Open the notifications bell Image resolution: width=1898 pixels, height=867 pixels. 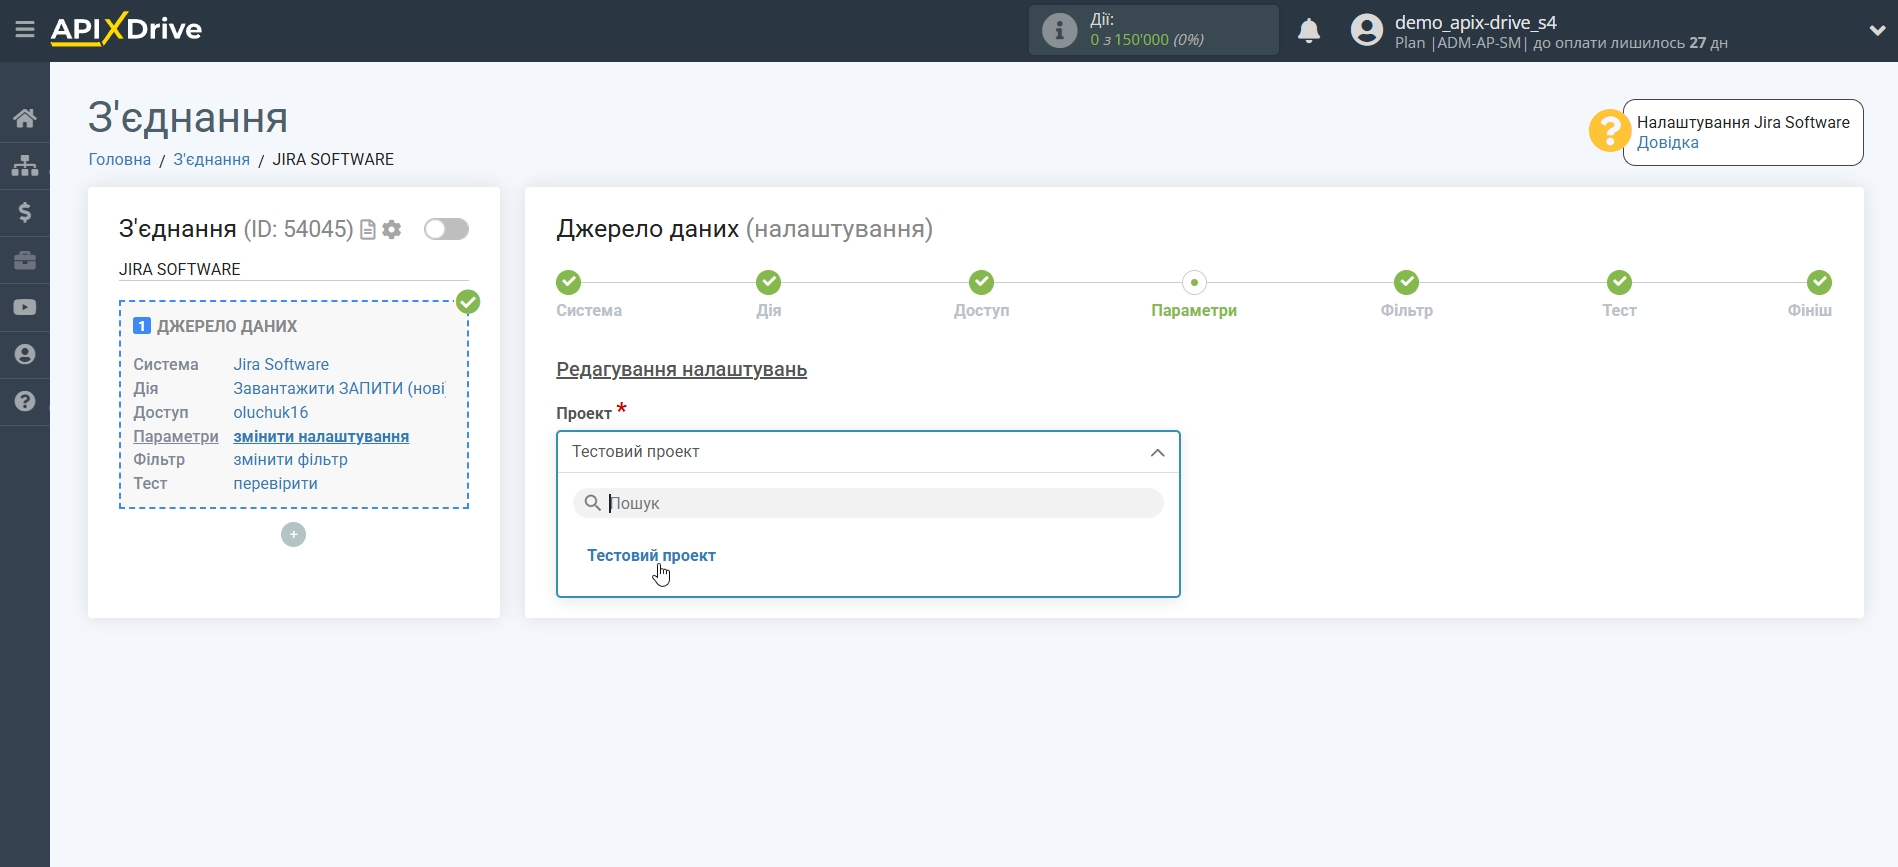pyautogui.click(x=1309, y=31)
